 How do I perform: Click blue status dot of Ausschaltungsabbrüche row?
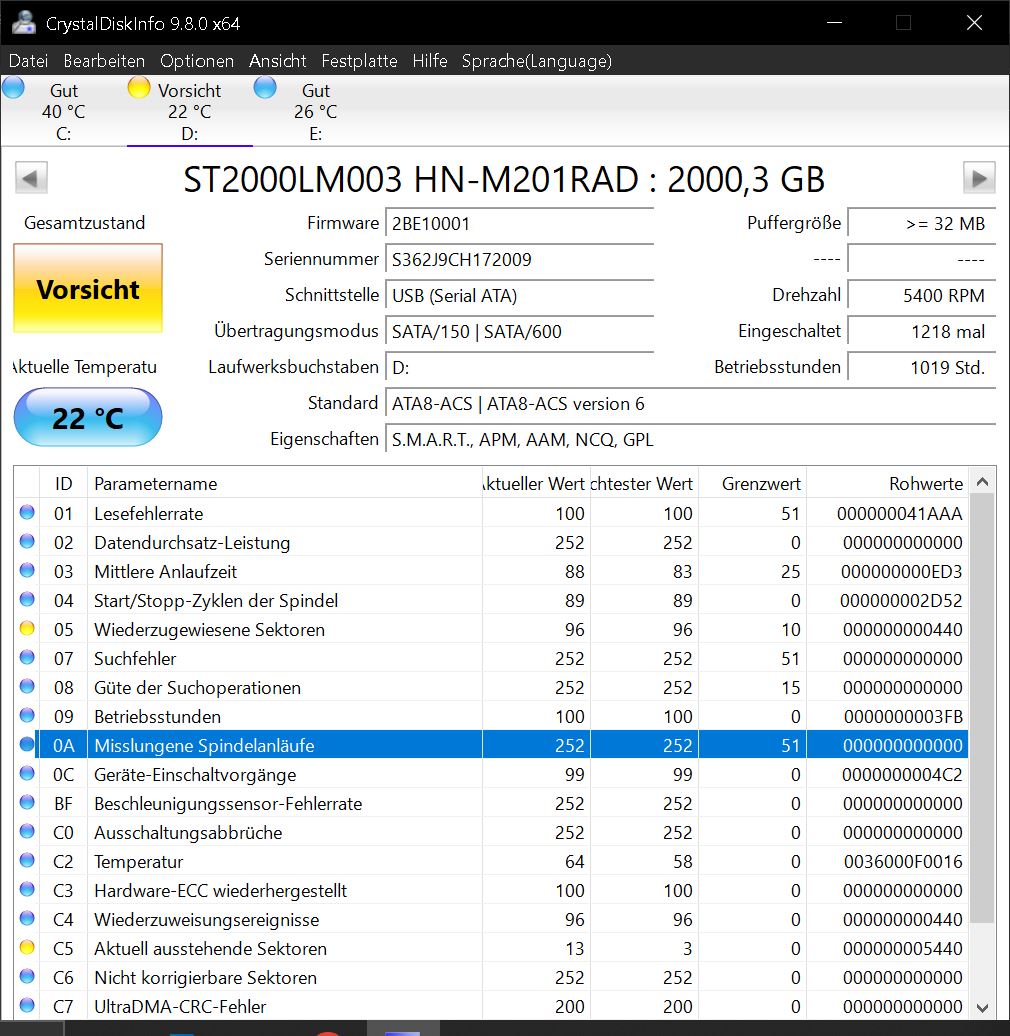(x=27, y=831)
